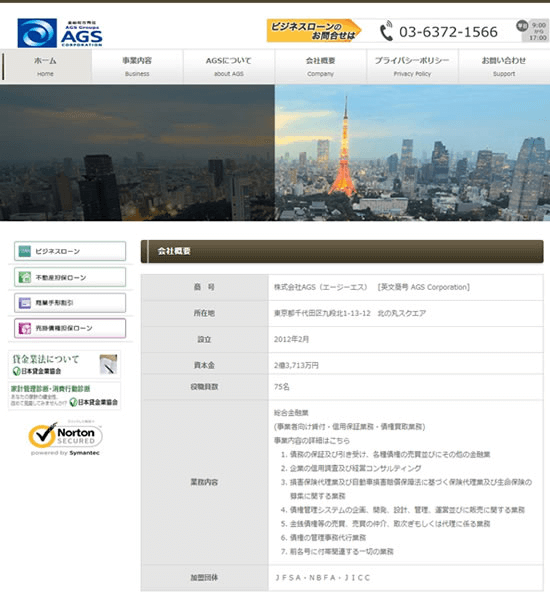Click the 設立 row label
The width and height of the screenshot is (550, 610).
(x=204, y=339)
